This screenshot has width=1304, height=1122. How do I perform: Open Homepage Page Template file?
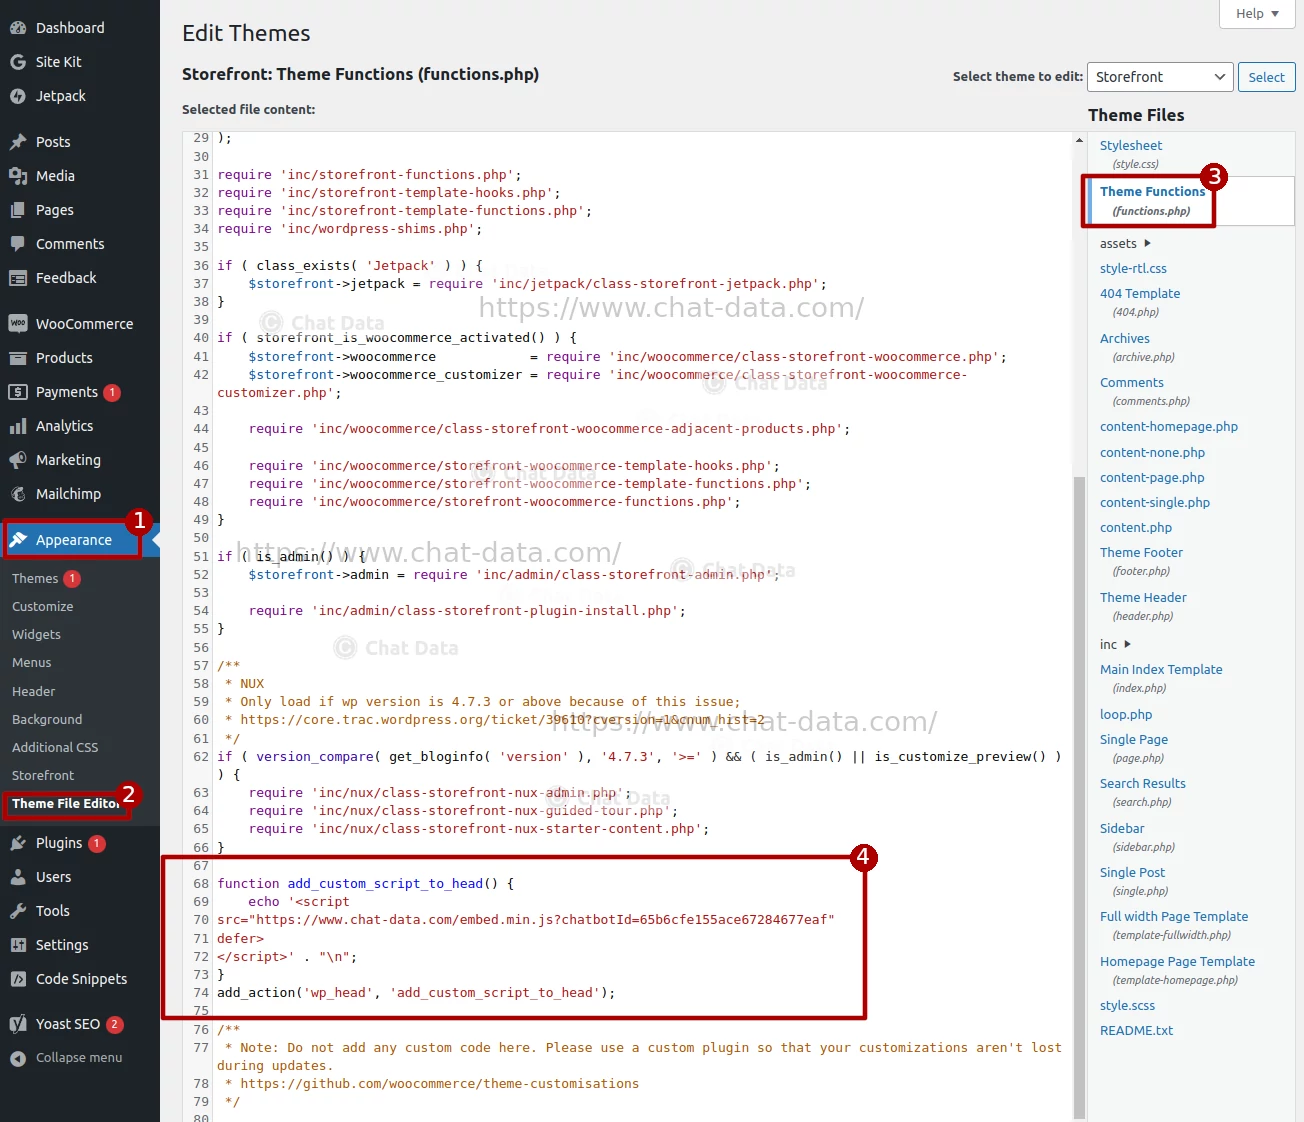(x=1177, y=970)
